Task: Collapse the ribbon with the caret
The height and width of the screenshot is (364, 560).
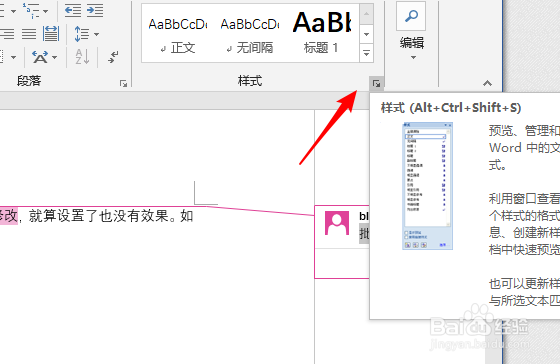Action: (487, 84)
